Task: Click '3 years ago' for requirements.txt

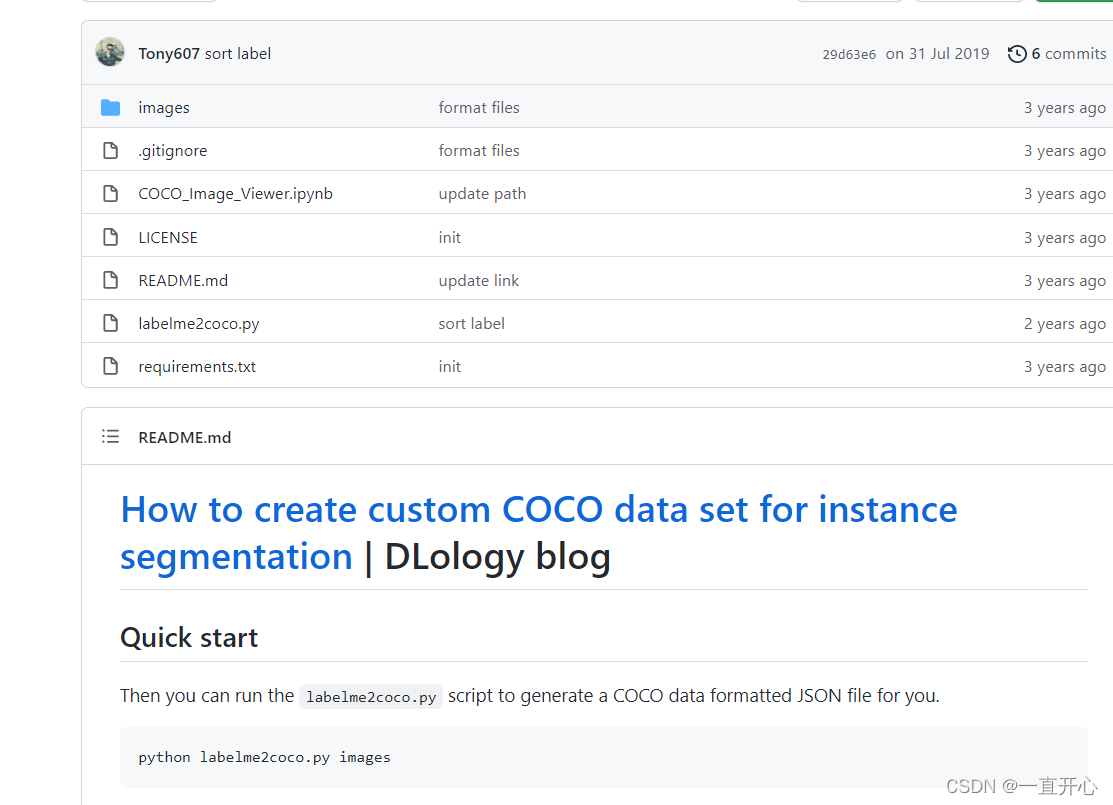Action: coord(1065,367)
